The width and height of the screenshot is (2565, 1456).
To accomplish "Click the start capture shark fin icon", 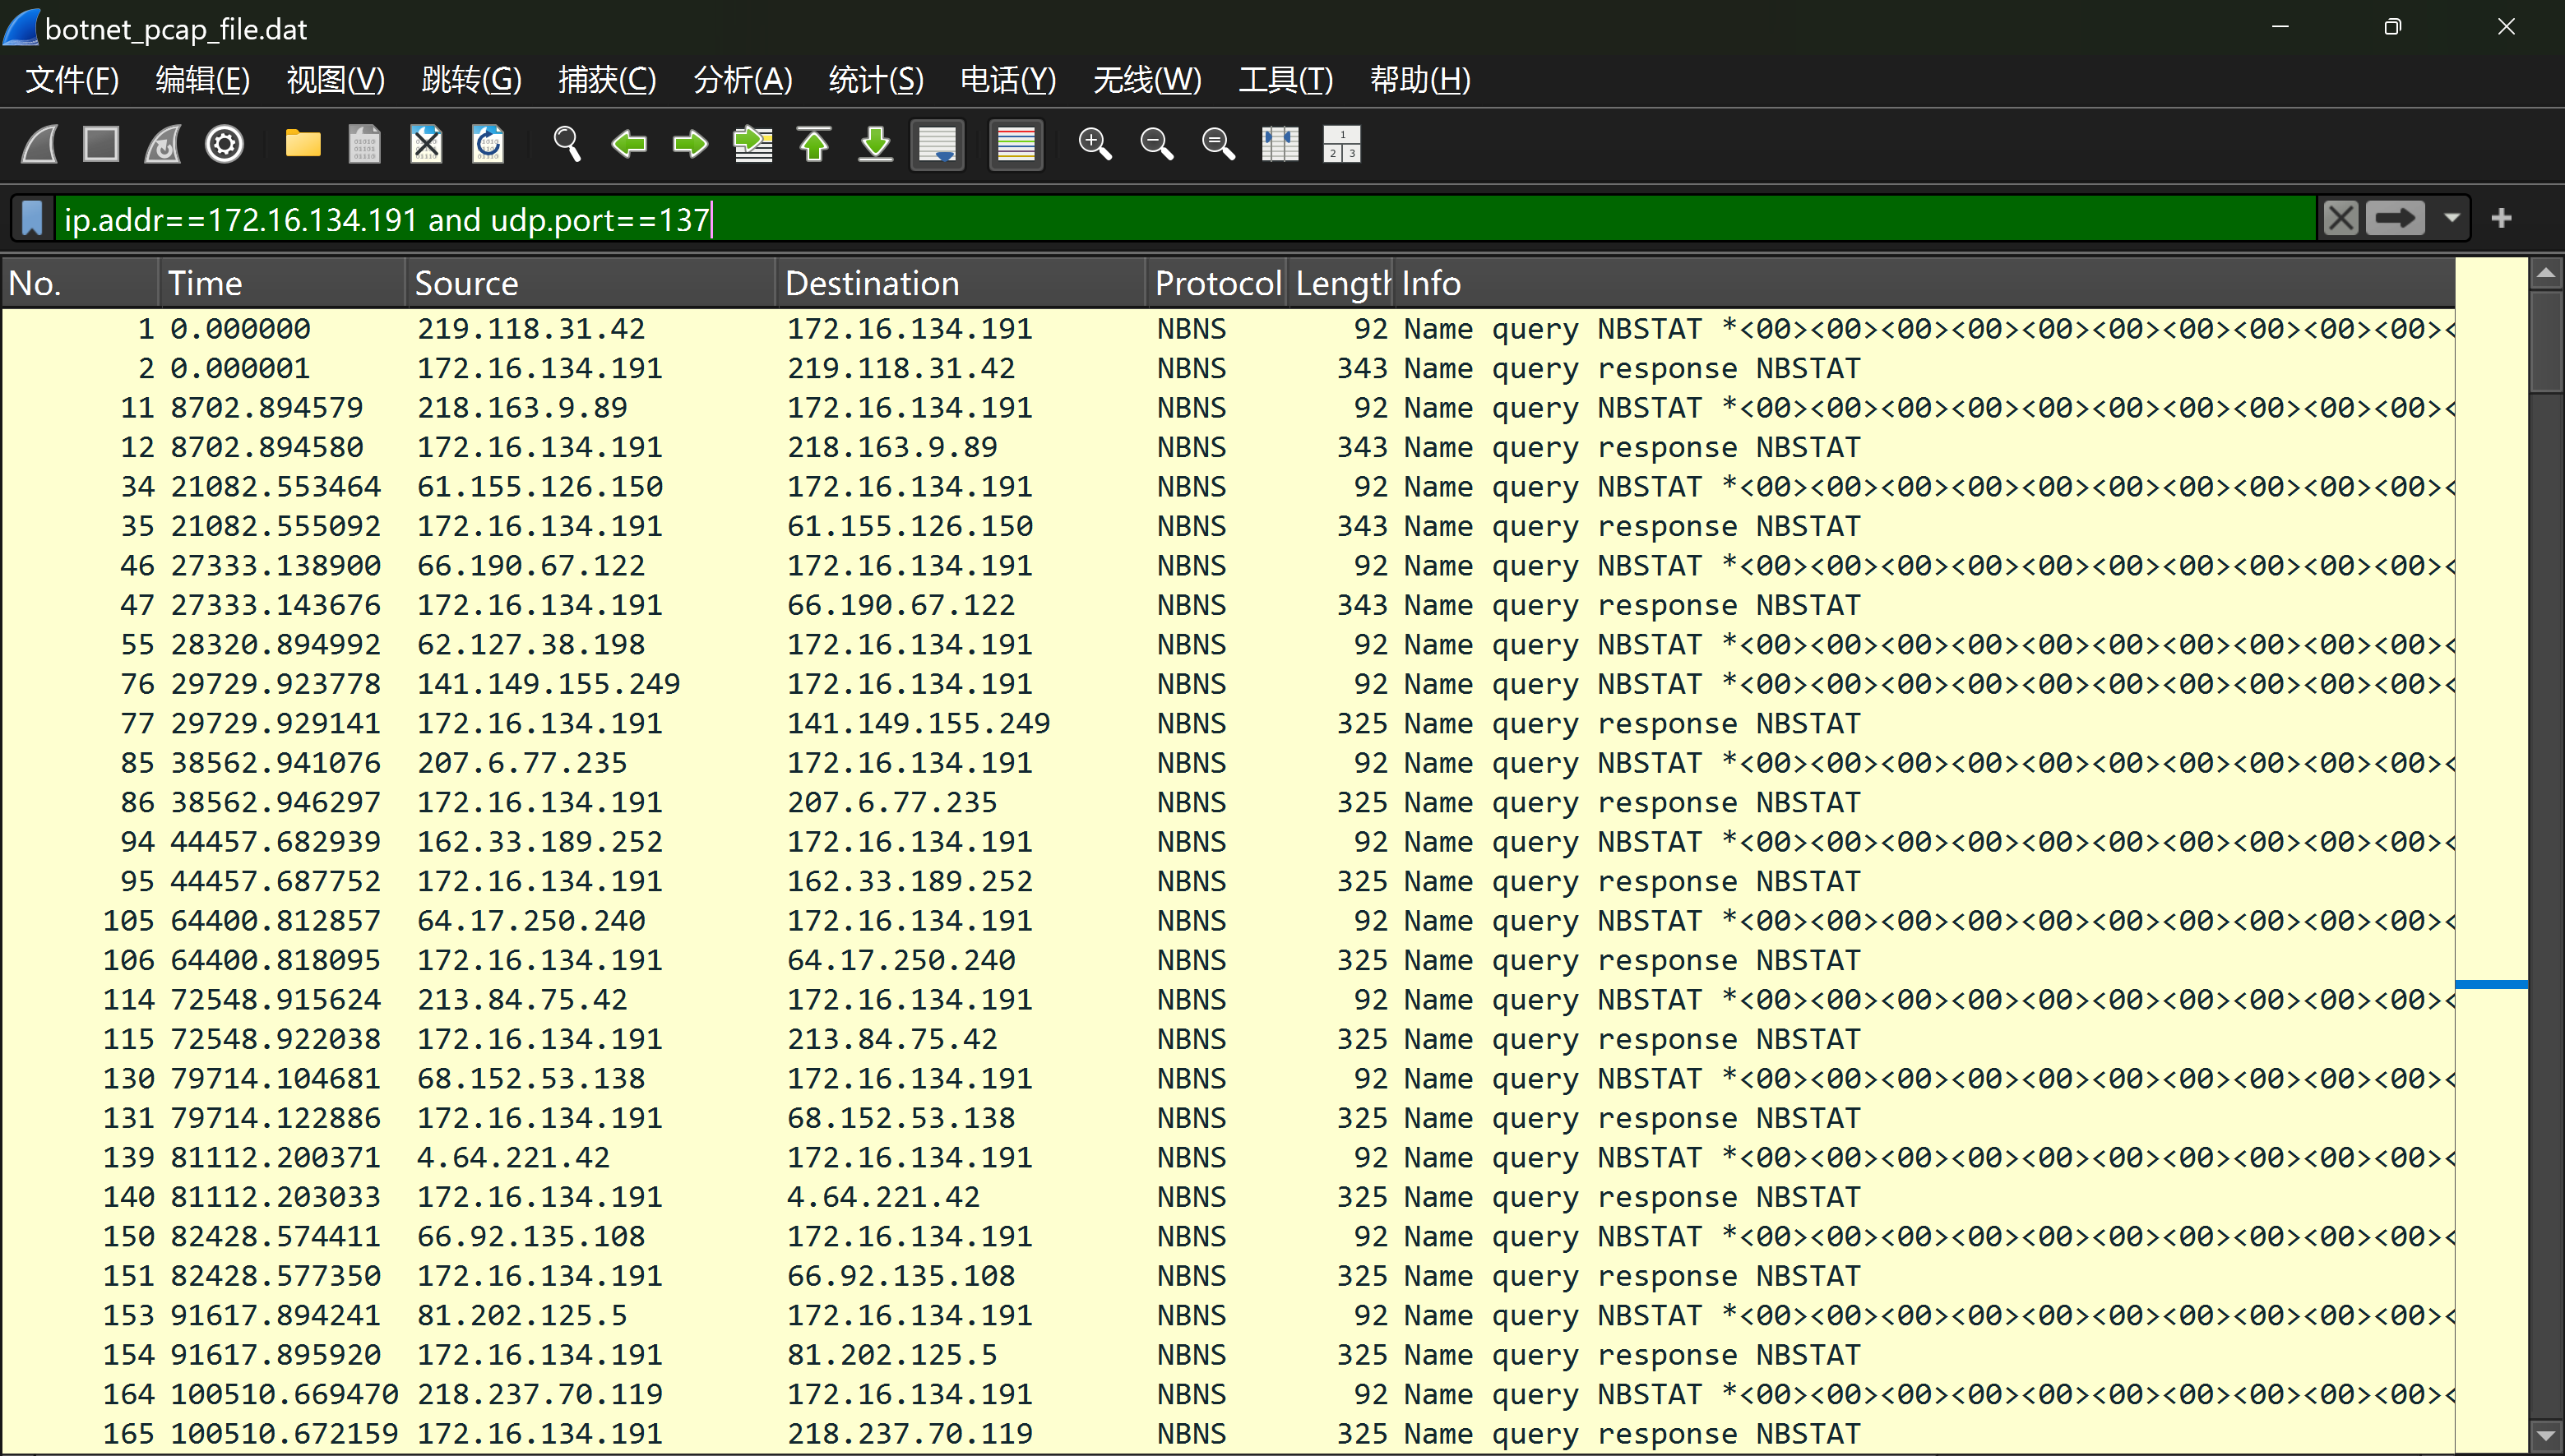I will (40, 144).
